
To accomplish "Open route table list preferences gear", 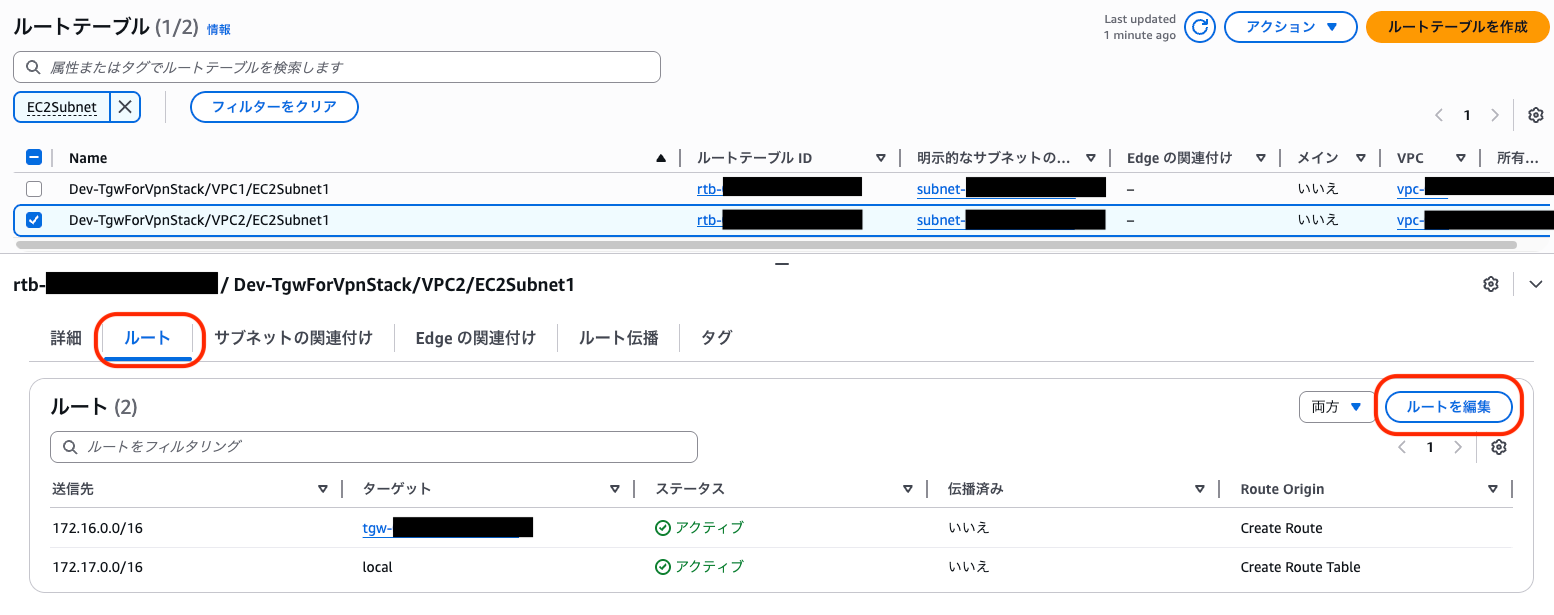I will pyautogui.click(x=1536, y=115).
